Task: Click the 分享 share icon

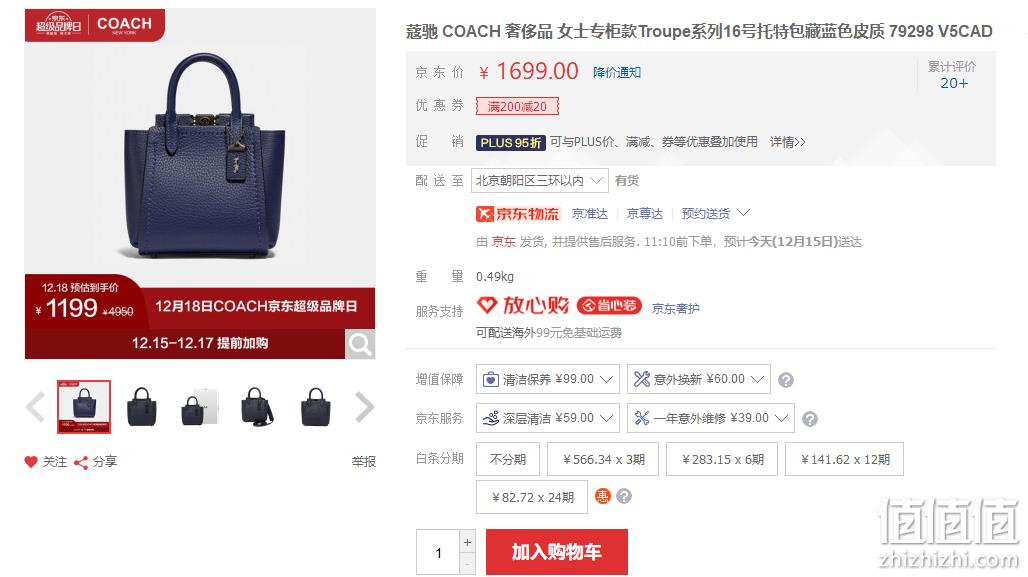Action: click(81, 463)
